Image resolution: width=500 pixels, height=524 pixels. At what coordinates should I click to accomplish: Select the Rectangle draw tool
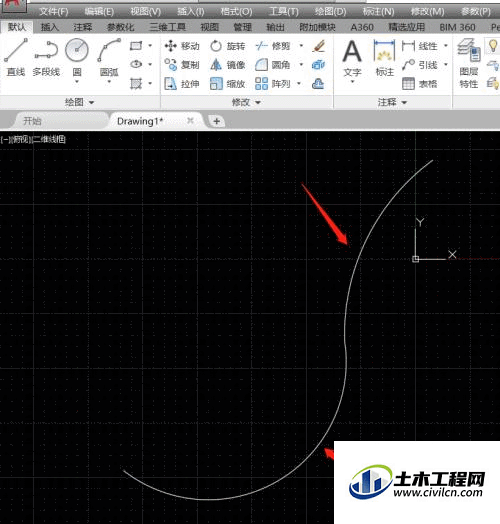pyautogui.click(x=136, y=45)
